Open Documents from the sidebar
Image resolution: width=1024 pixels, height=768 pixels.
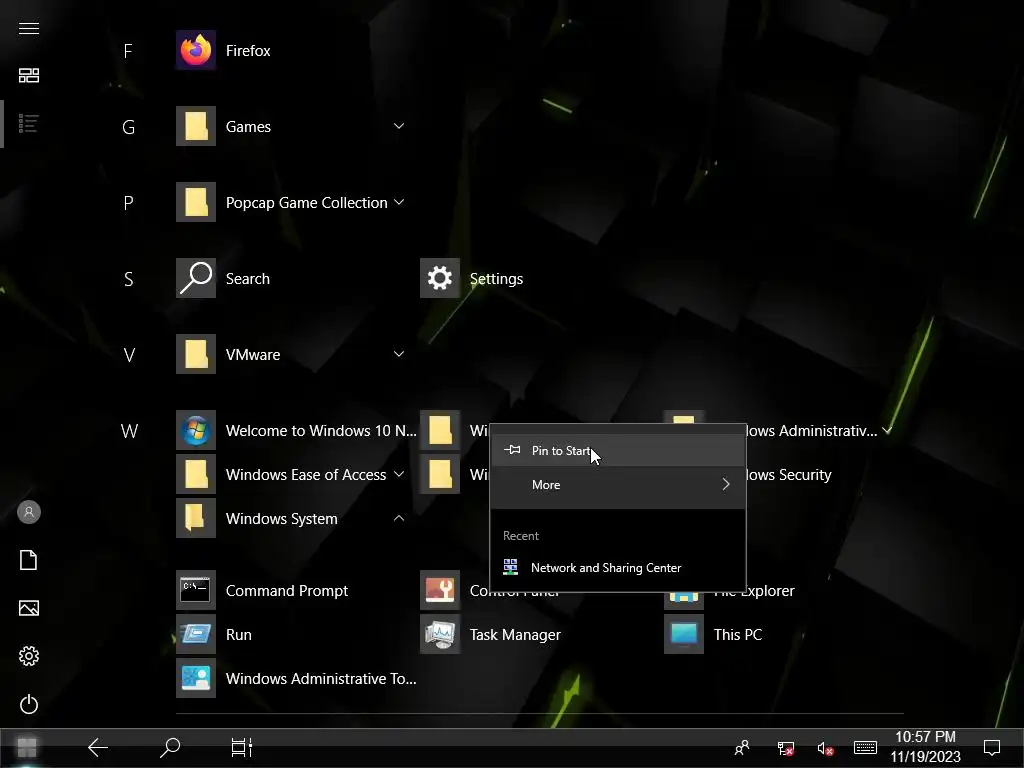29,560
